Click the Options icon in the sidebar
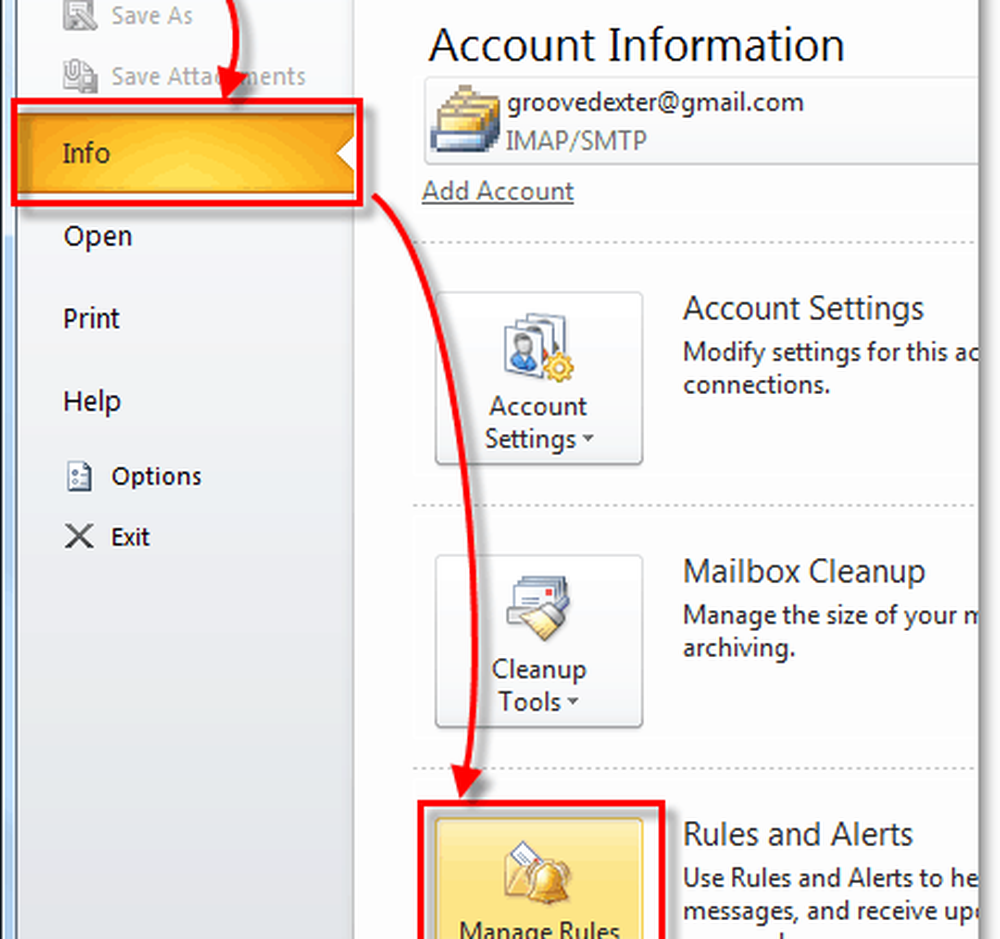This screenshot has height=939, width=1000. tap(79, 477)
